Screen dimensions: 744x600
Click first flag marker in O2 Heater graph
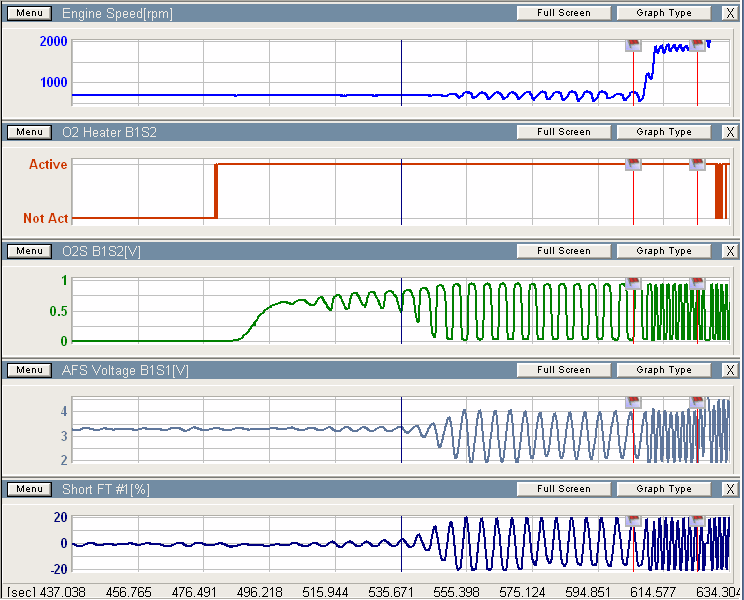(633, 164)
